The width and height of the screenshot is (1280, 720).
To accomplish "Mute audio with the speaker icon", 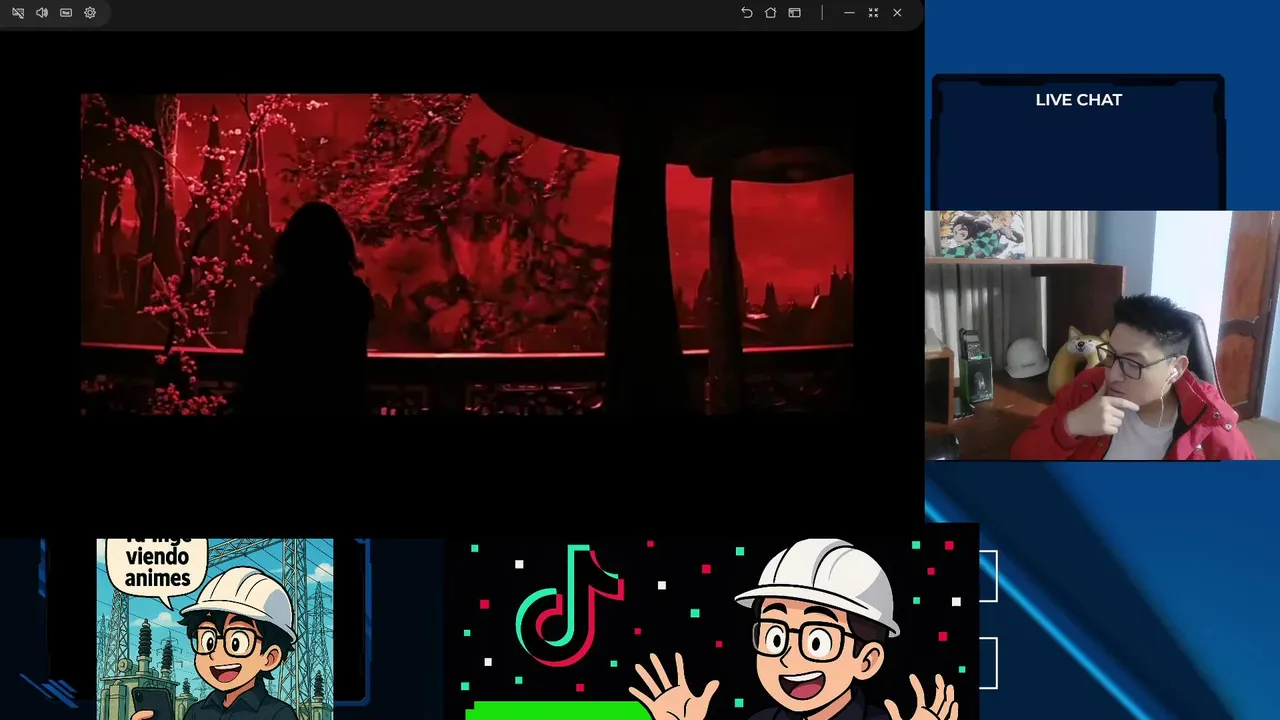I will [x=42, y=13].
